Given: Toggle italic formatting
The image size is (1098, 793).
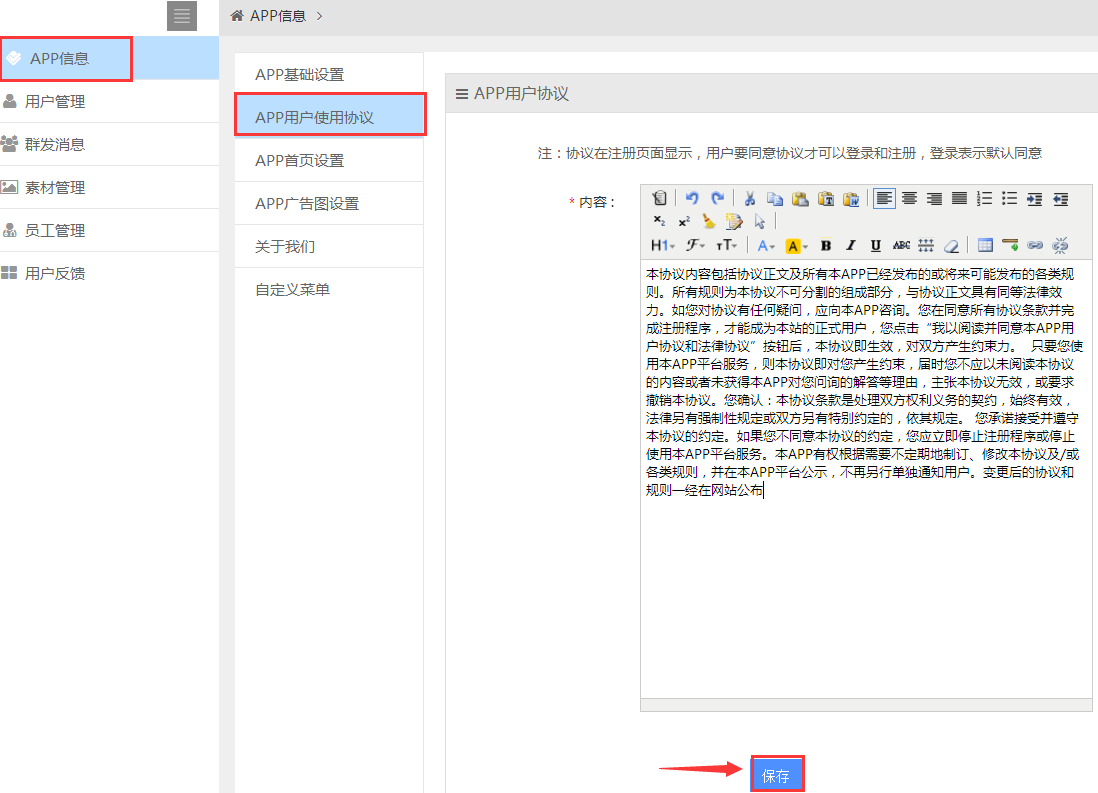Looking at the screenshot, I should click(x=851, y=245).
